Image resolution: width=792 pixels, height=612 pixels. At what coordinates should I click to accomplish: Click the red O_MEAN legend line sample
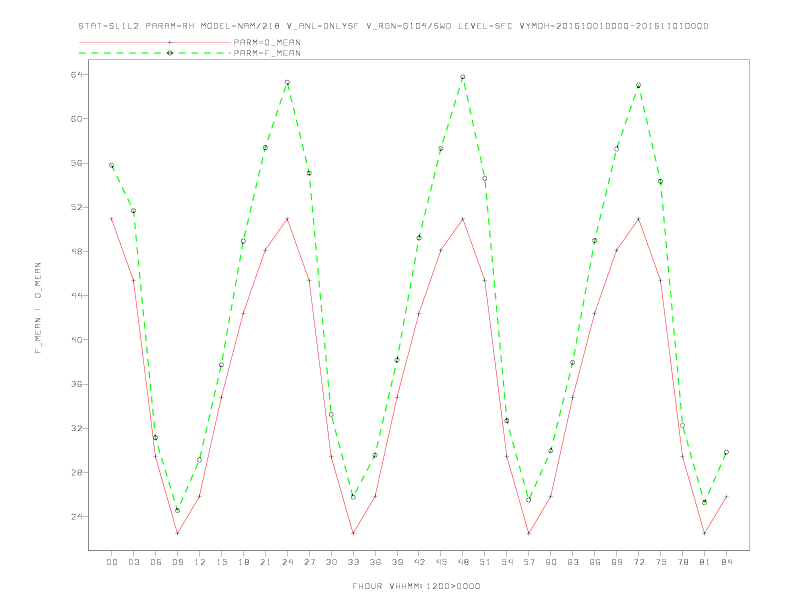click(155, 42)
